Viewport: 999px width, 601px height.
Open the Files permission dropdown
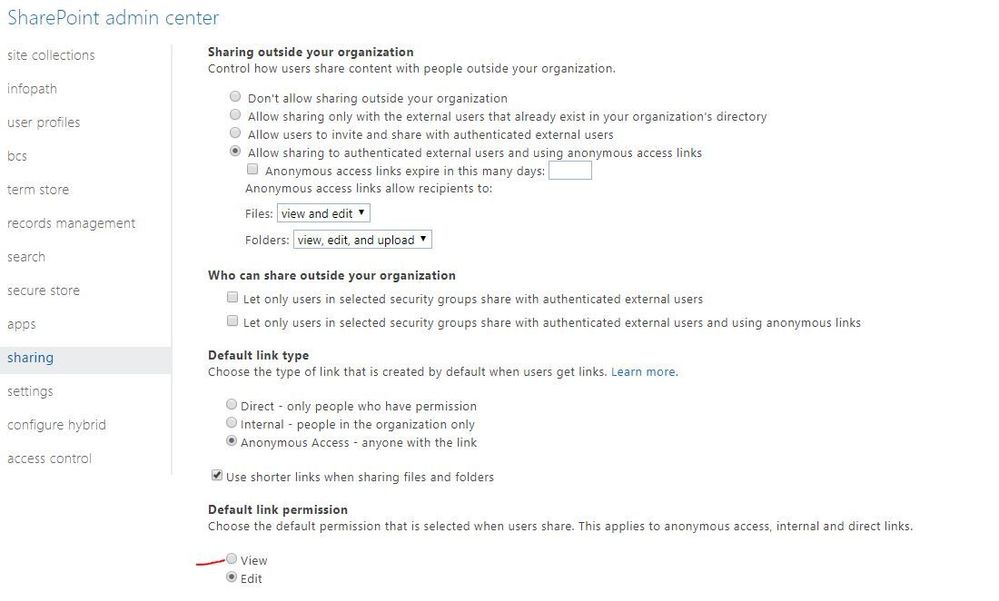pyautogui.click(x=323, y=213)
